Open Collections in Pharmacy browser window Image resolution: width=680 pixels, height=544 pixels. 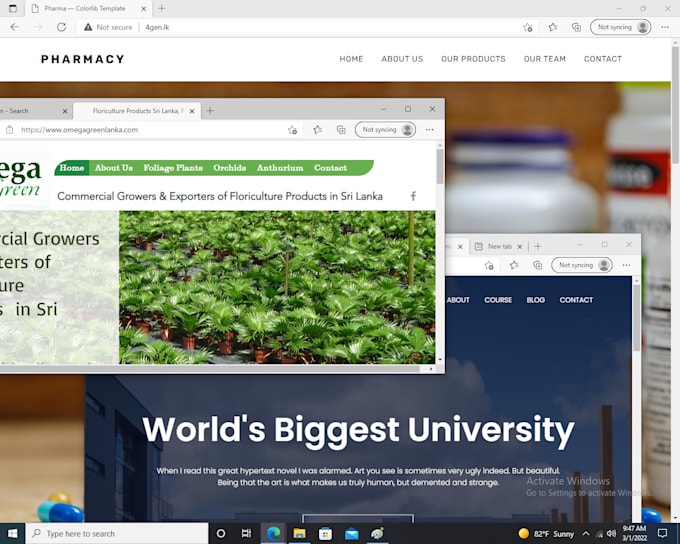tap(576, 27)
